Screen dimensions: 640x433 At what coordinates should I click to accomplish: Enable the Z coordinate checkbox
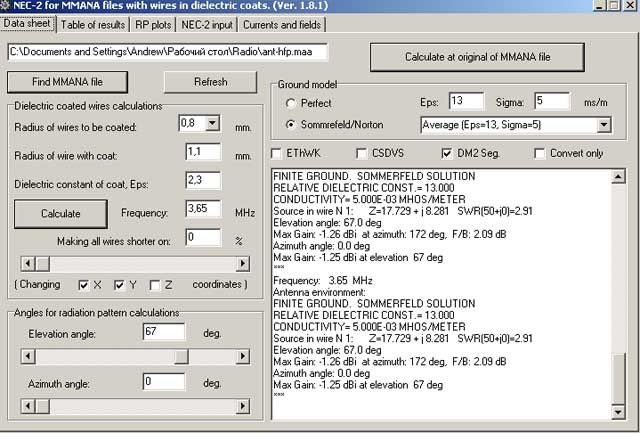click(x=155, y=285)
